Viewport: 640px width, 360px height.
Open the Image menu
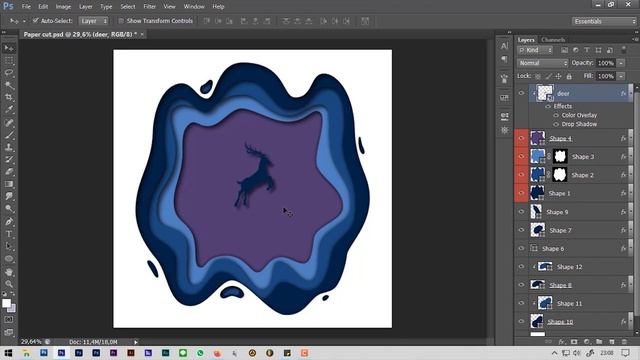63,7
